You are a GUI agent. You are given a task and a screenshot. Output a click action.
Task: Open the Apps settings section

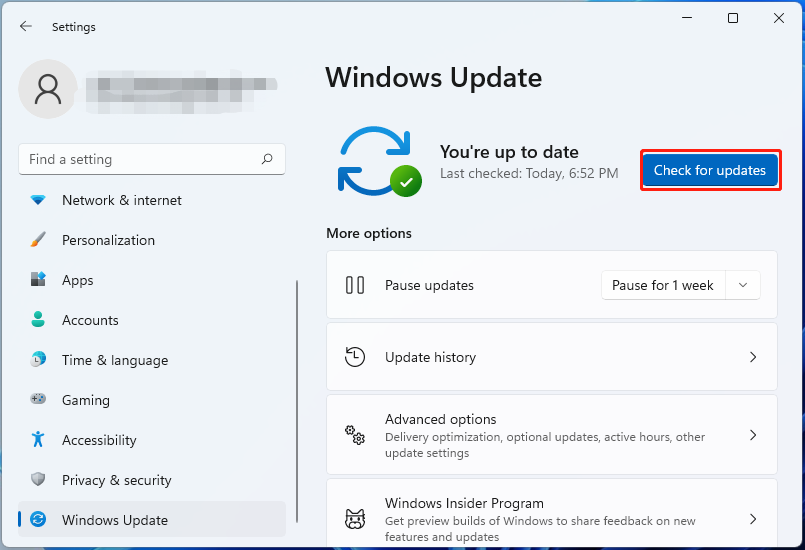pos(77,280)
